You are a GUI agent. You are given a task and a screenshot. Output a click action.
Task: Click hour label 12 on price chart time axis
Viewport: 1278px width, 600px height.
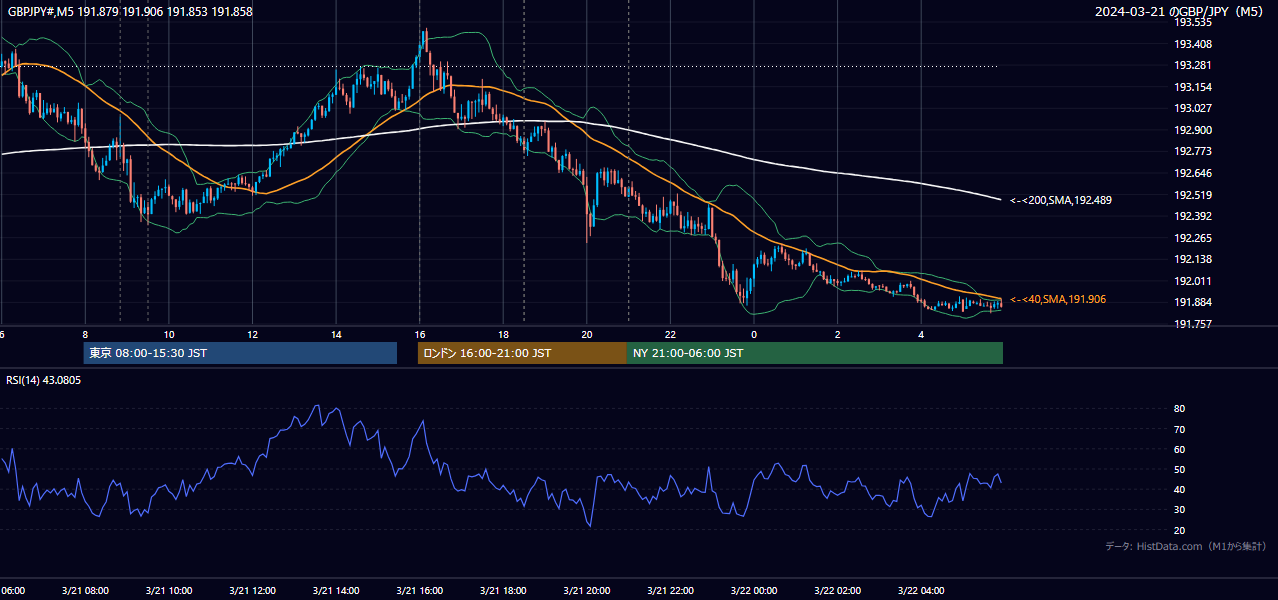(x=253, y=334)
